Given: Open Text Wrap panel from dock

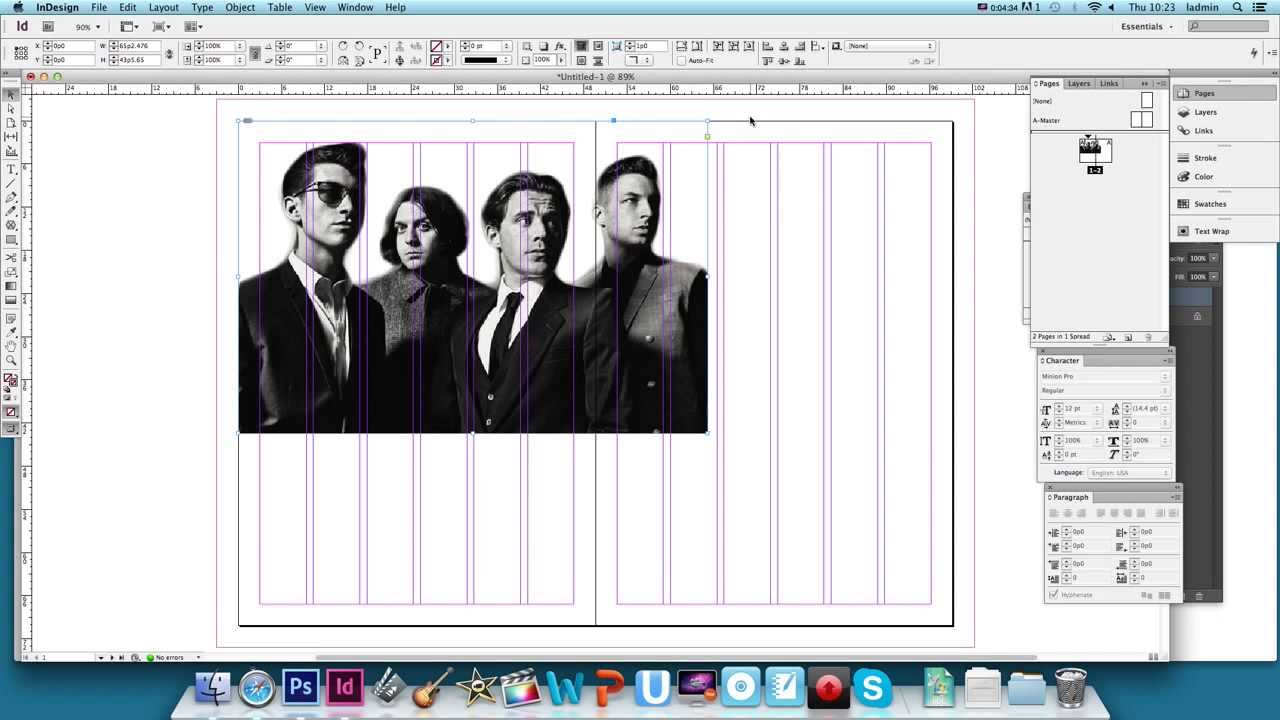Looking at the screenshot, I should 1211,231.
